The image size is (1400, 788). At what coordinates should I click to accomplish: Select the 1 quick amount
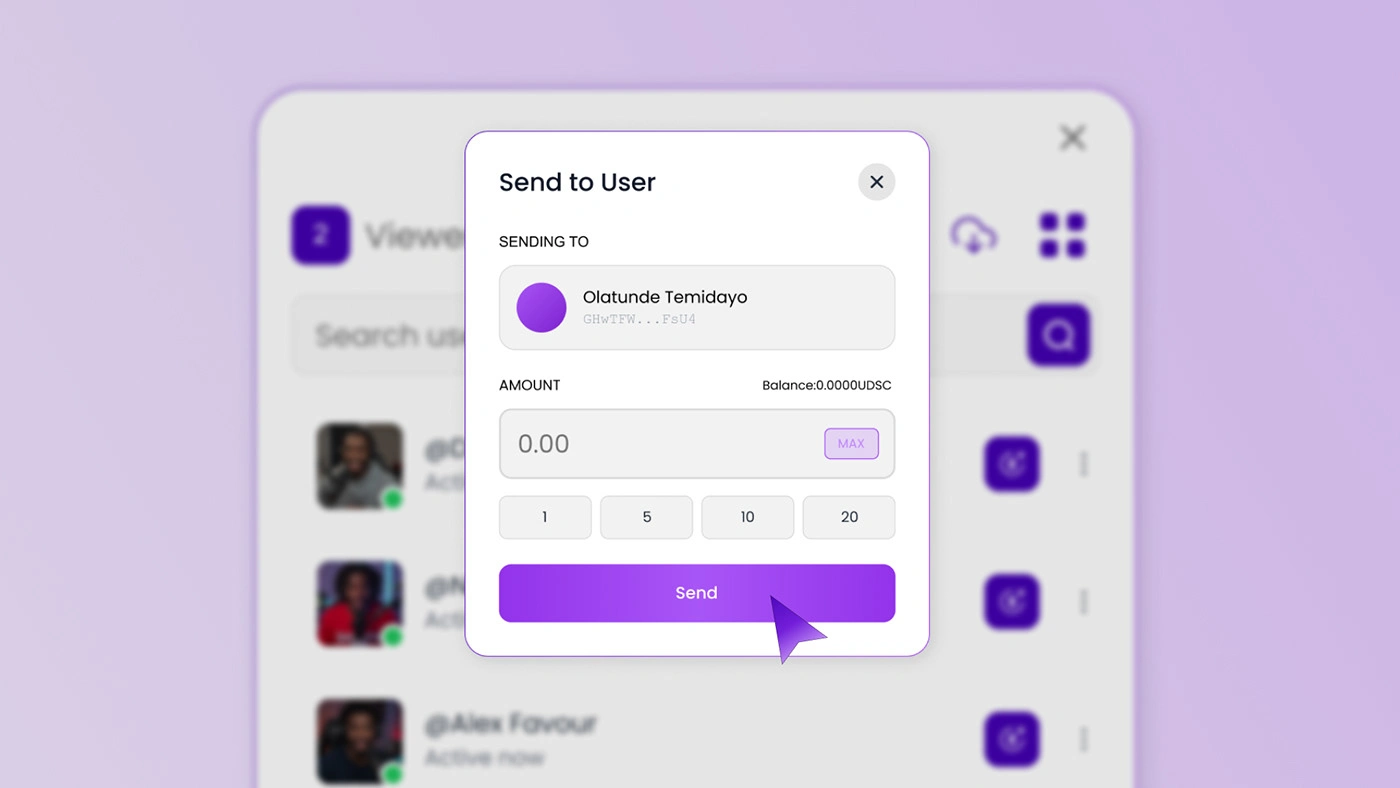click(x=545, y=517)
